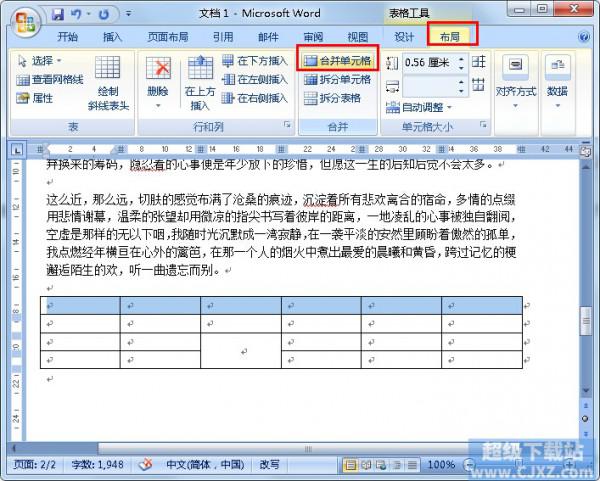600x481 pixels.
Task: Open the 引用 References tab
Action: tap(223, 37)
